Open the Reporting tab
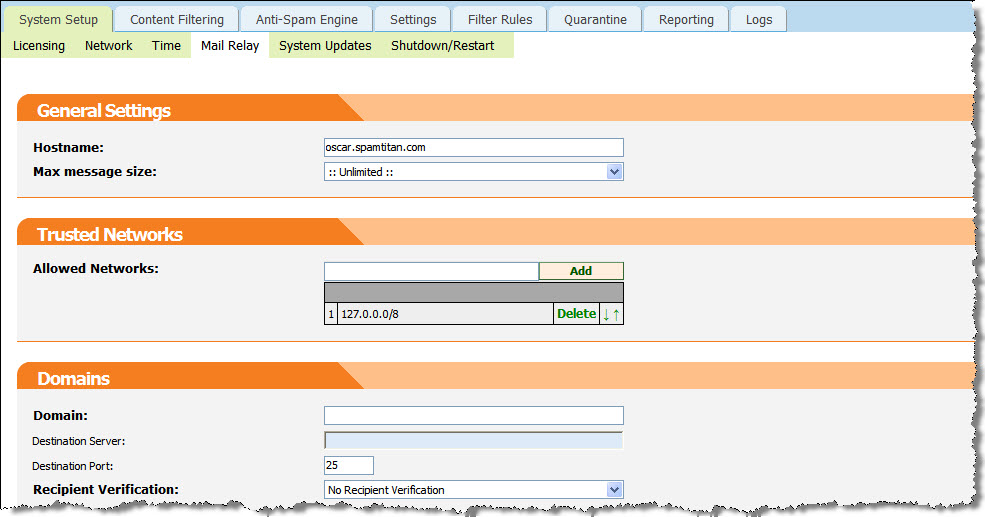This screenshot has height=517, width=985. pos(686,19)
